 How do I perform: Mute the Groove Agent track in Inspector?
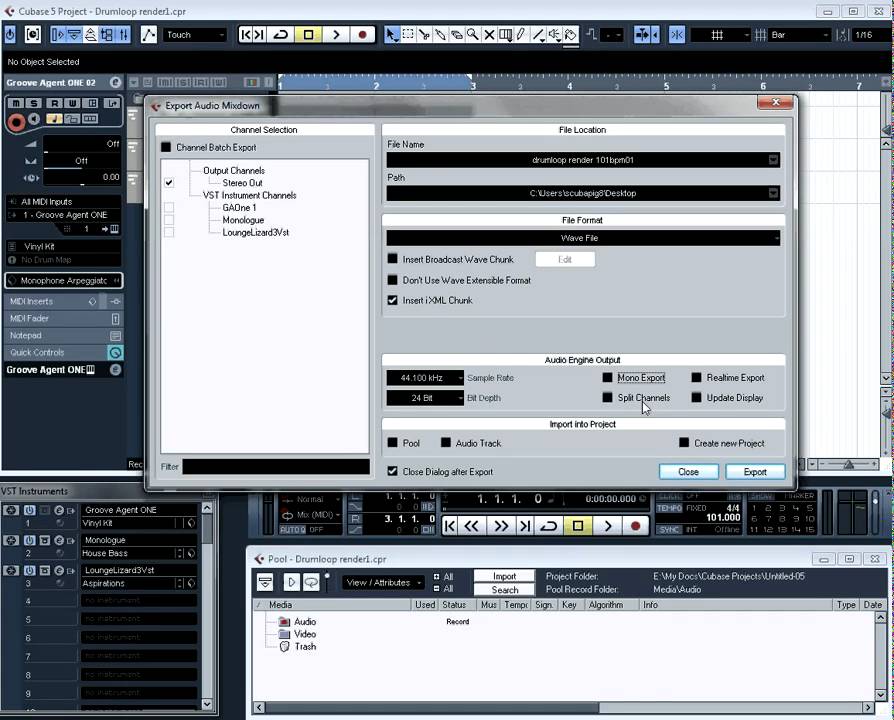[x=16, y=103]
